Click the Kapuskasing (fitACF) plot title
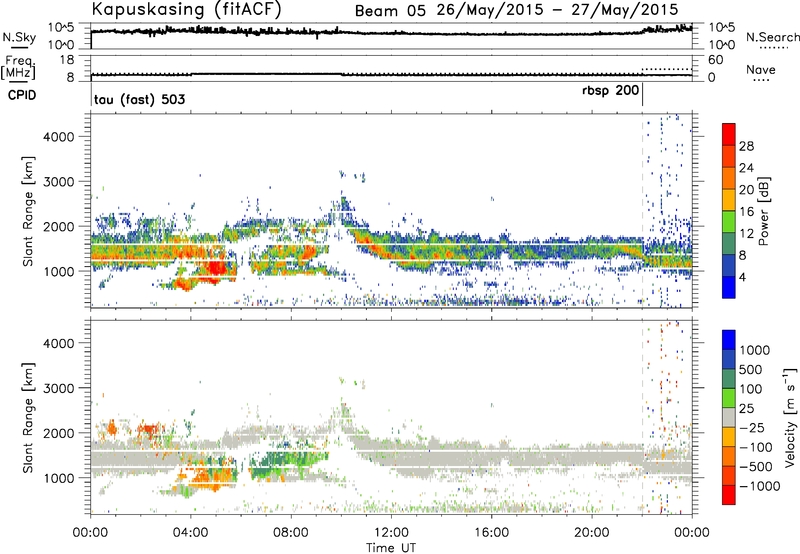800x554 pixels. coord(186,10)
